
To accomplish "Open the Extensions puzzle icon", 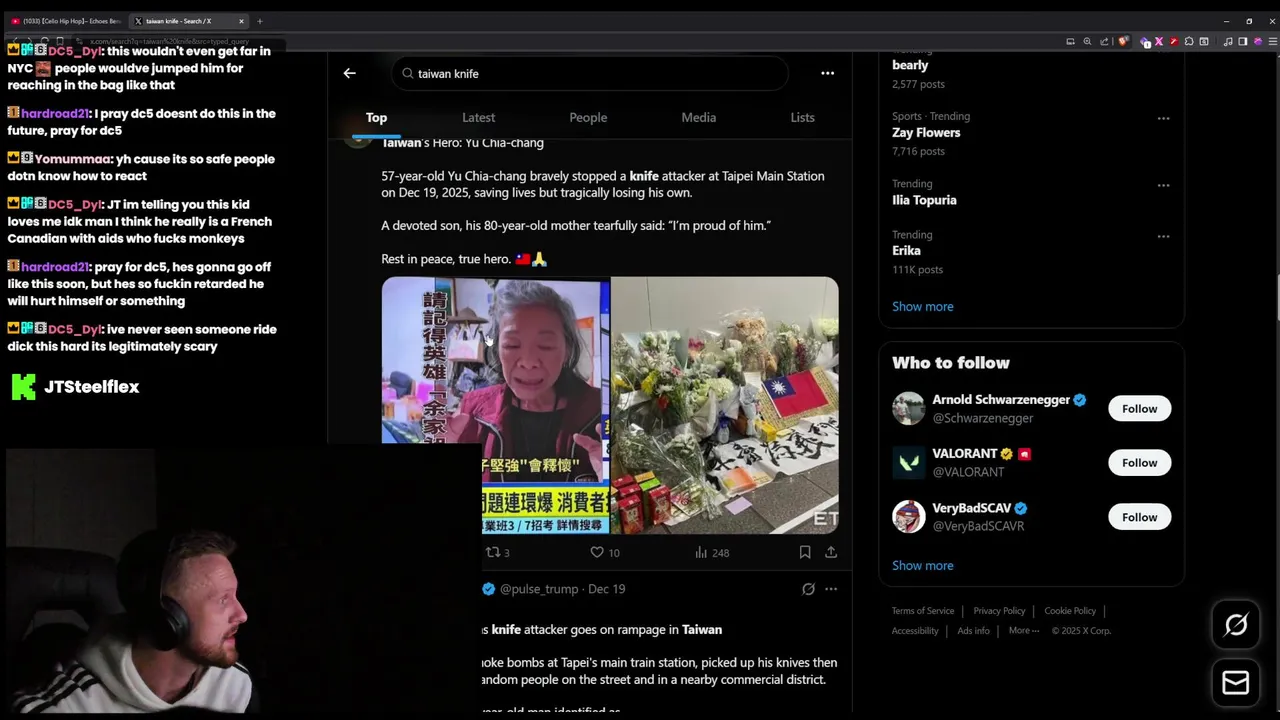I will tap(1189, 41).
